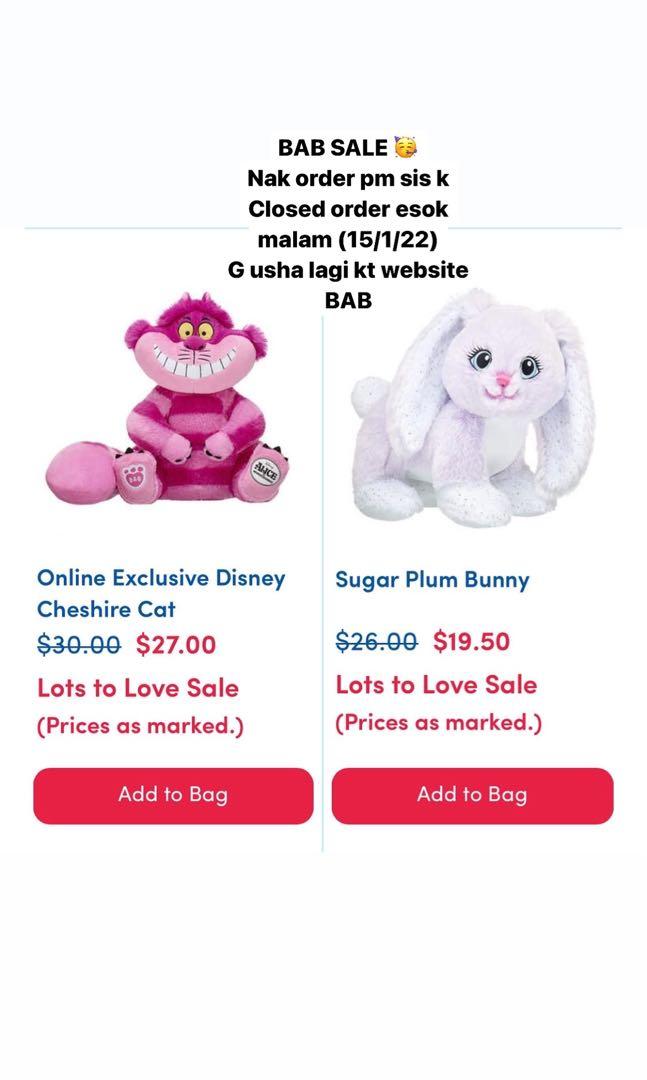Click the $19.50 sale price
Screen dimensions: 647x1080
click(471, 641)
